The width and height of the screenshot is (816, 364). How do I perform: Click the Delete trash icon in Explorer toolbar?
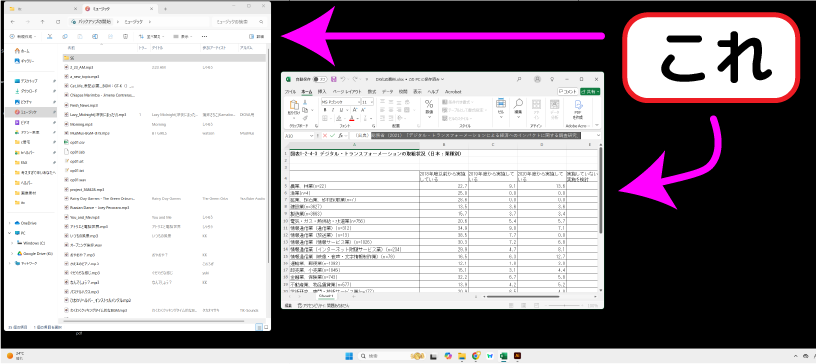click(125, 36)
